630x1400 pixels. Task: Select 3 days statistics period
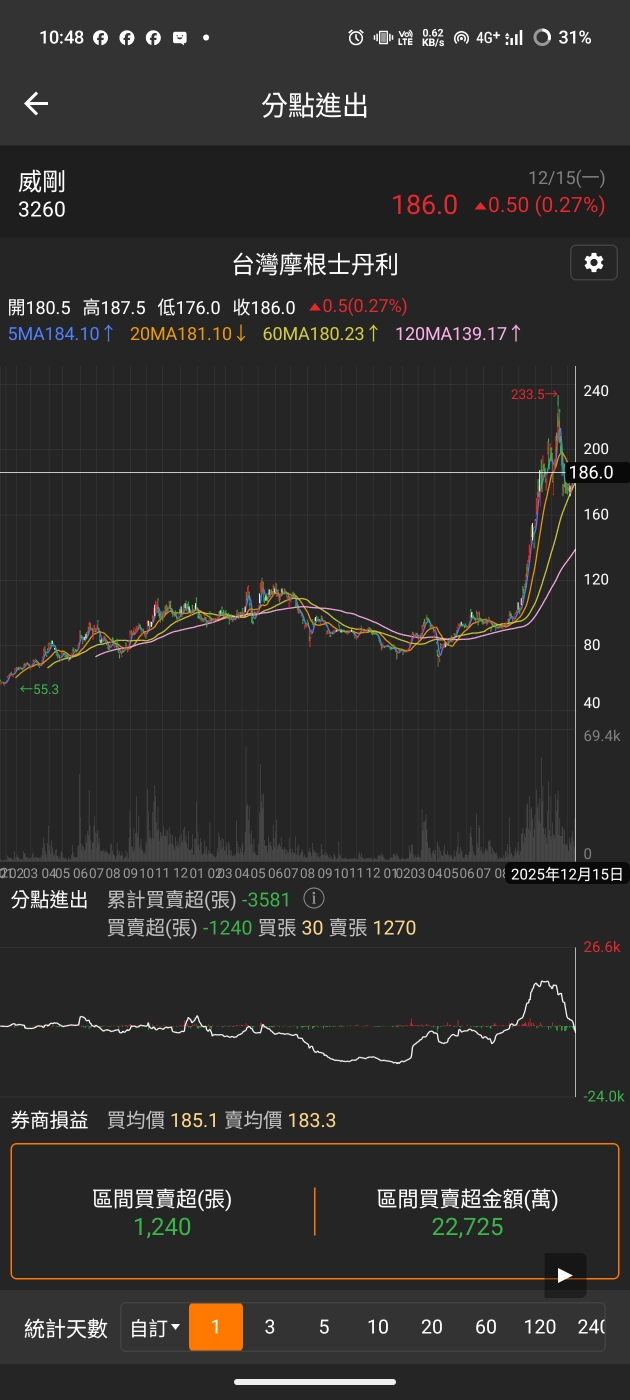click(x=270, y=1327)
